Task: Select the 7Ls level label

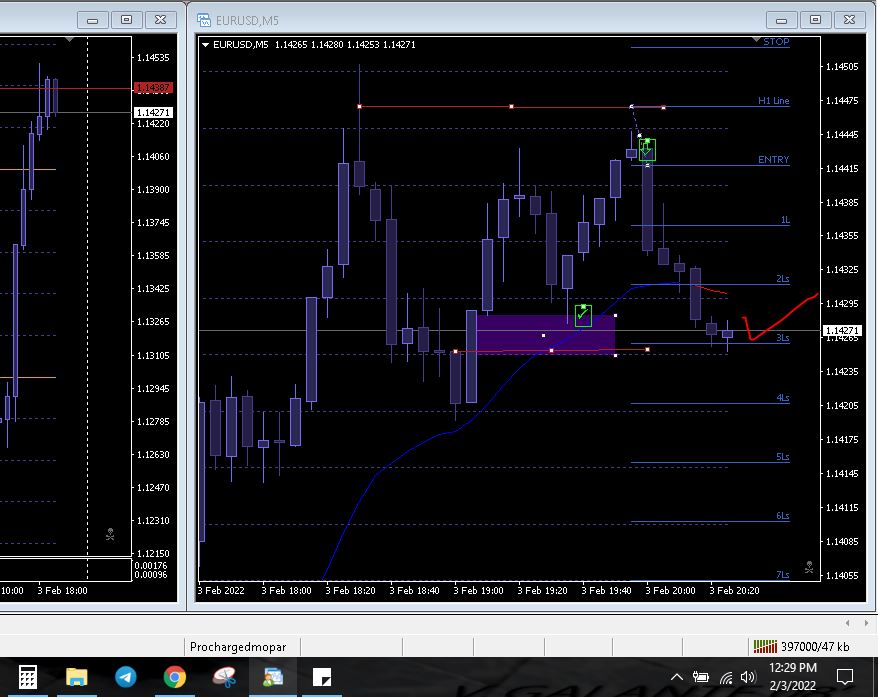Action: [783, 575]
